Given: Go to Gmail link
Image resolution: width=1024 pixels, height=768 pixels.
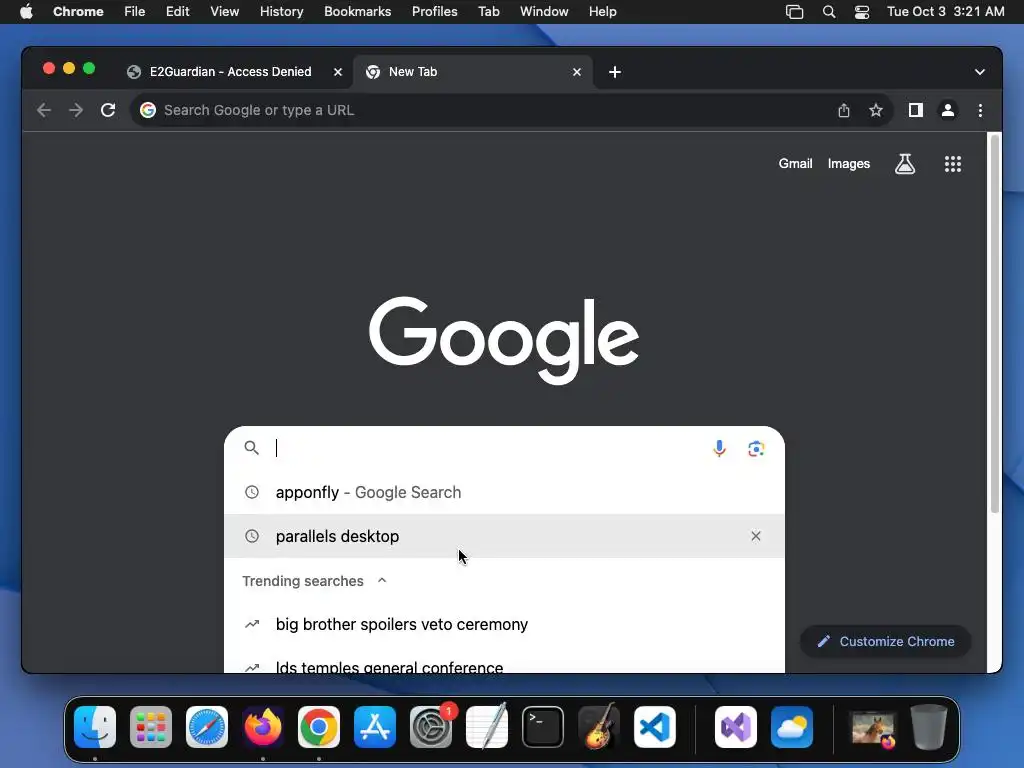Looking at the screenshot, I should click(x=795, y=164).
